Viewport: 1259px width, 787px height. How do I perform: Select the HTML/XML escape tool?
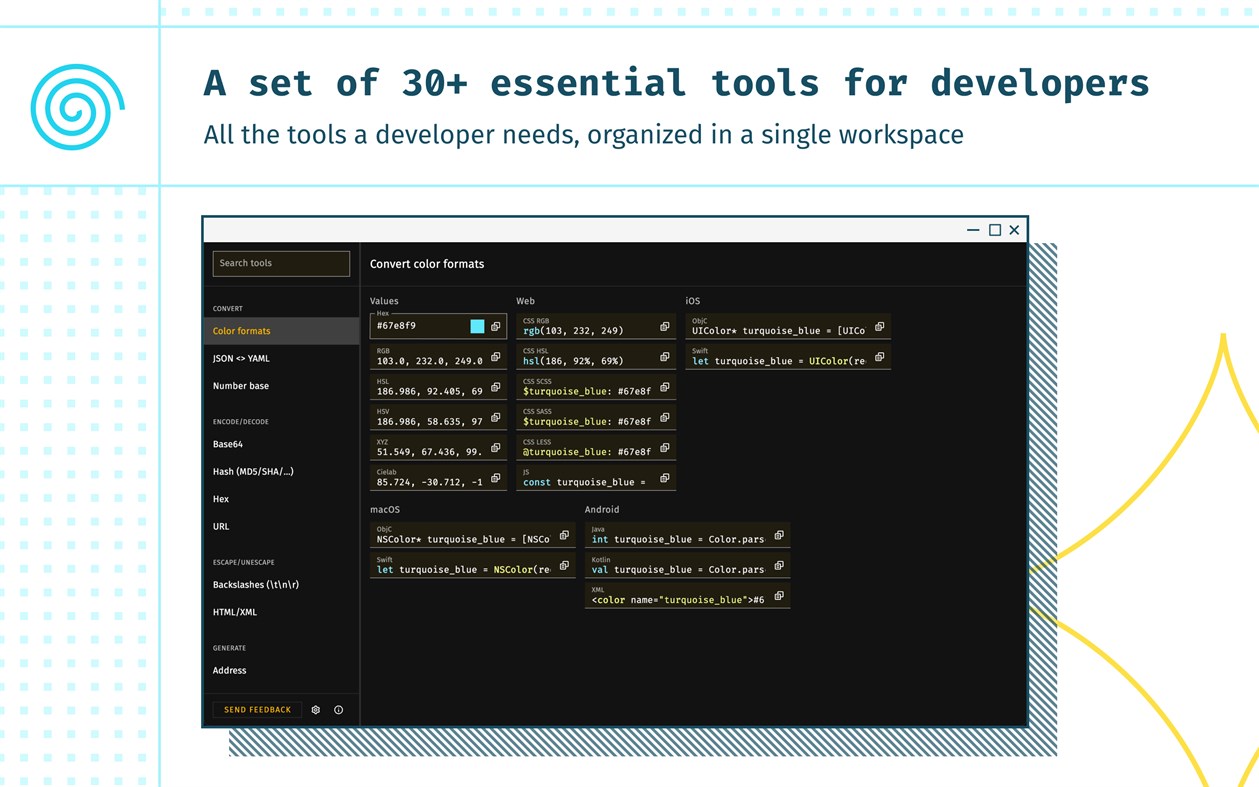pyautogui.click(x=234, y=612)
